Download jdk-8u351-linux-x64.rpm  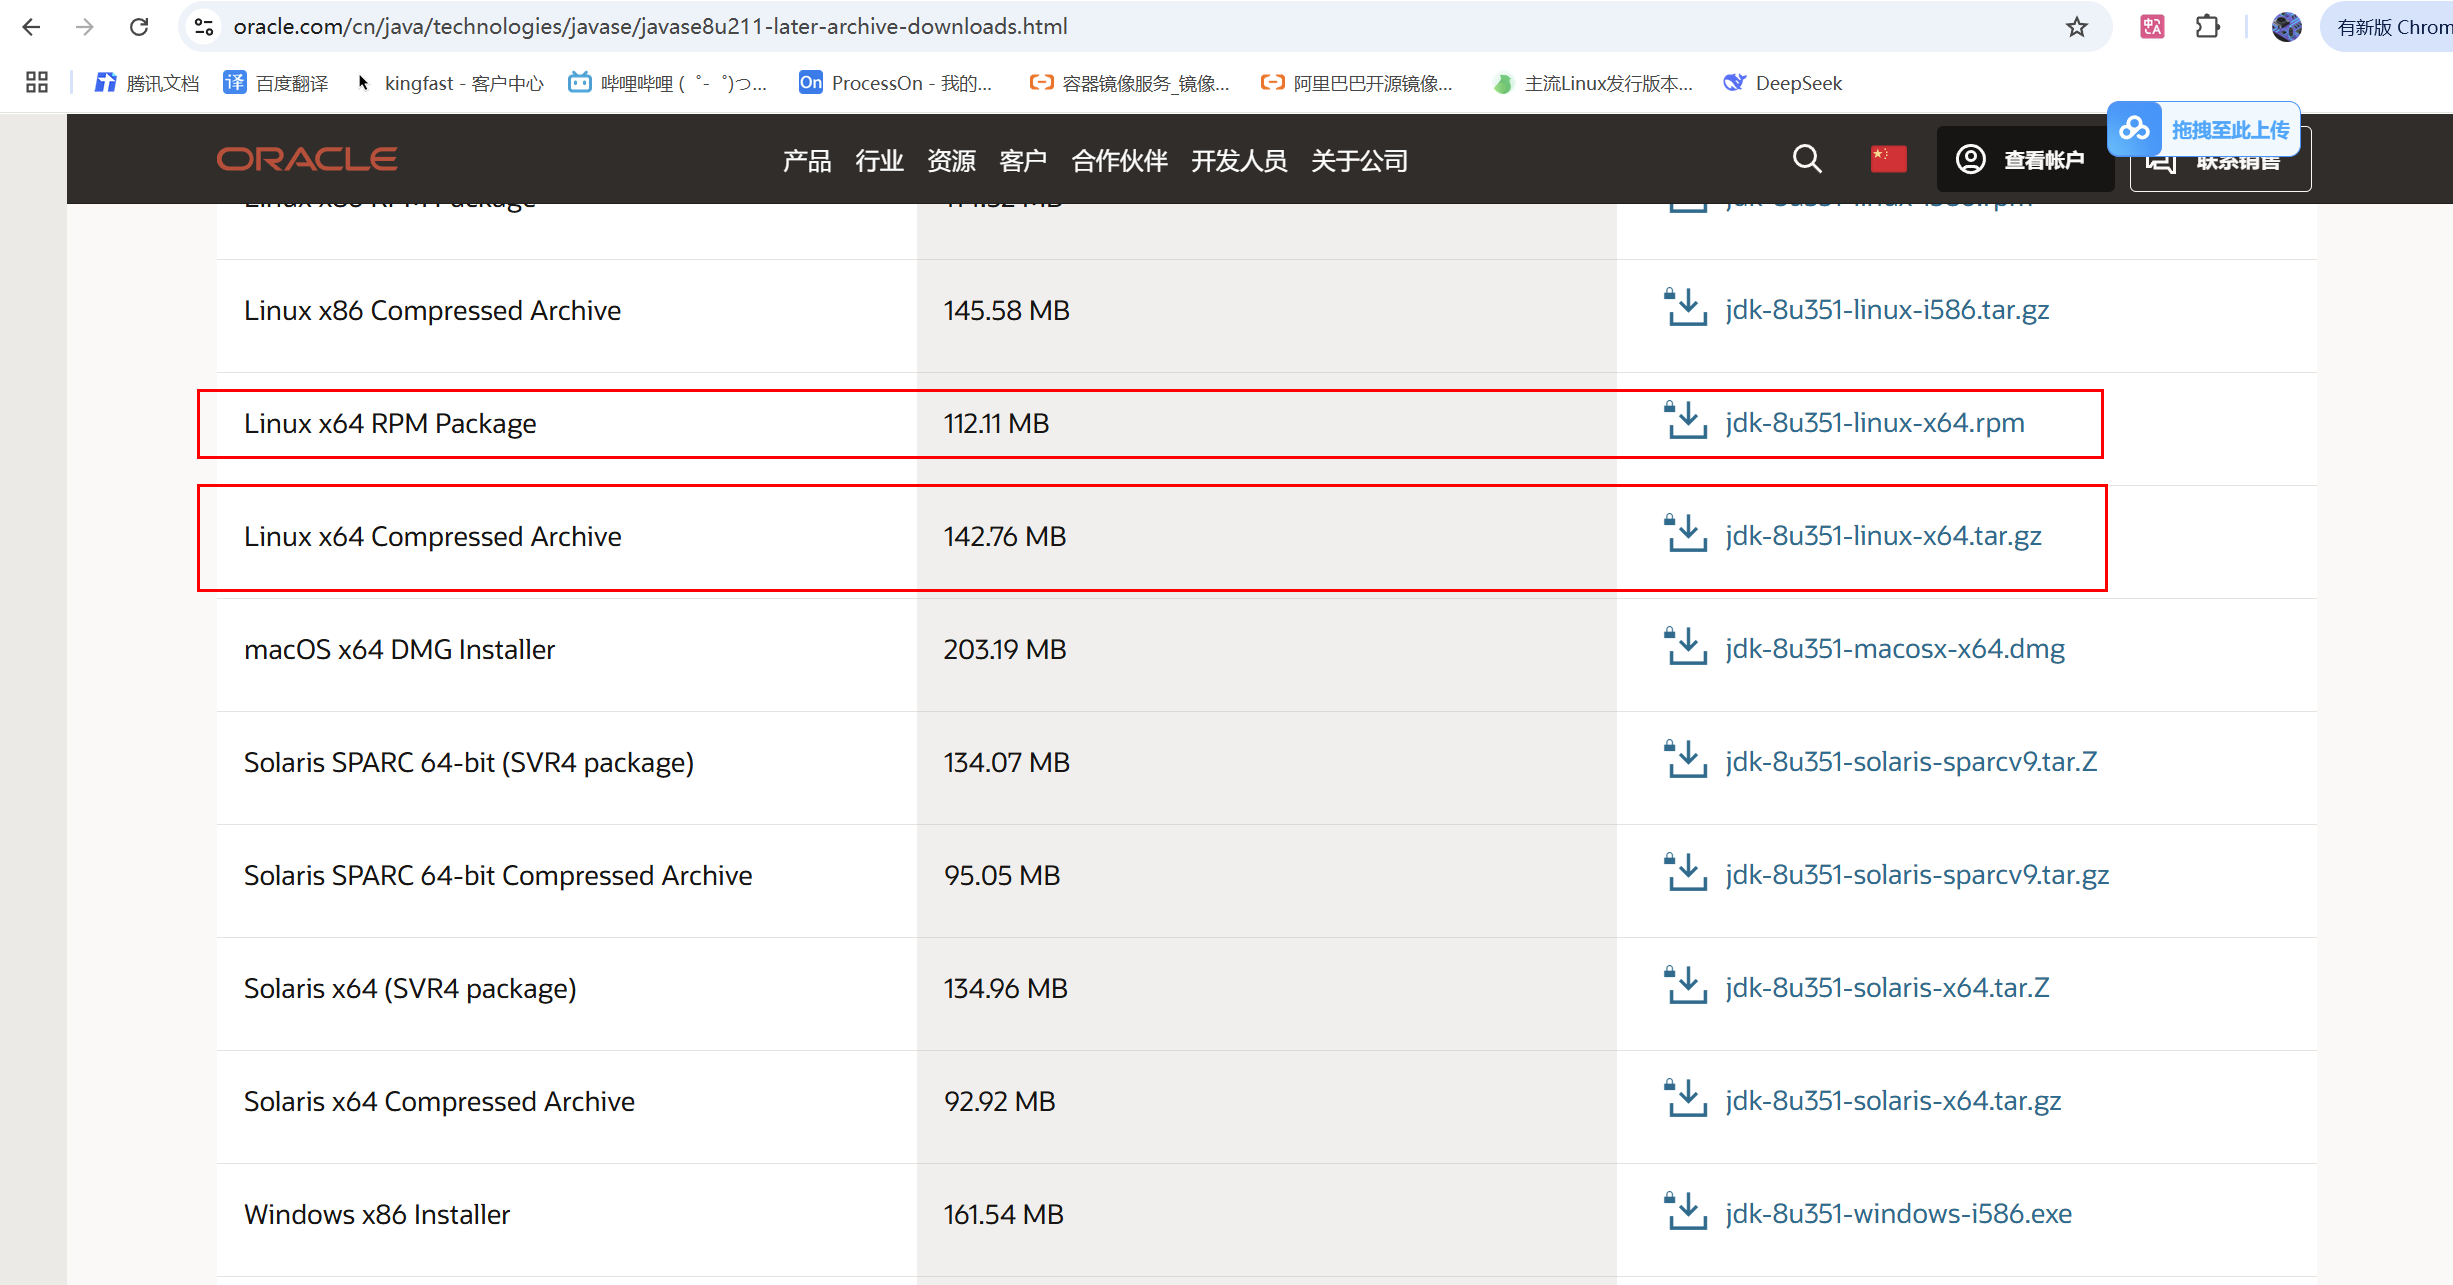[x=1875, y=423]
